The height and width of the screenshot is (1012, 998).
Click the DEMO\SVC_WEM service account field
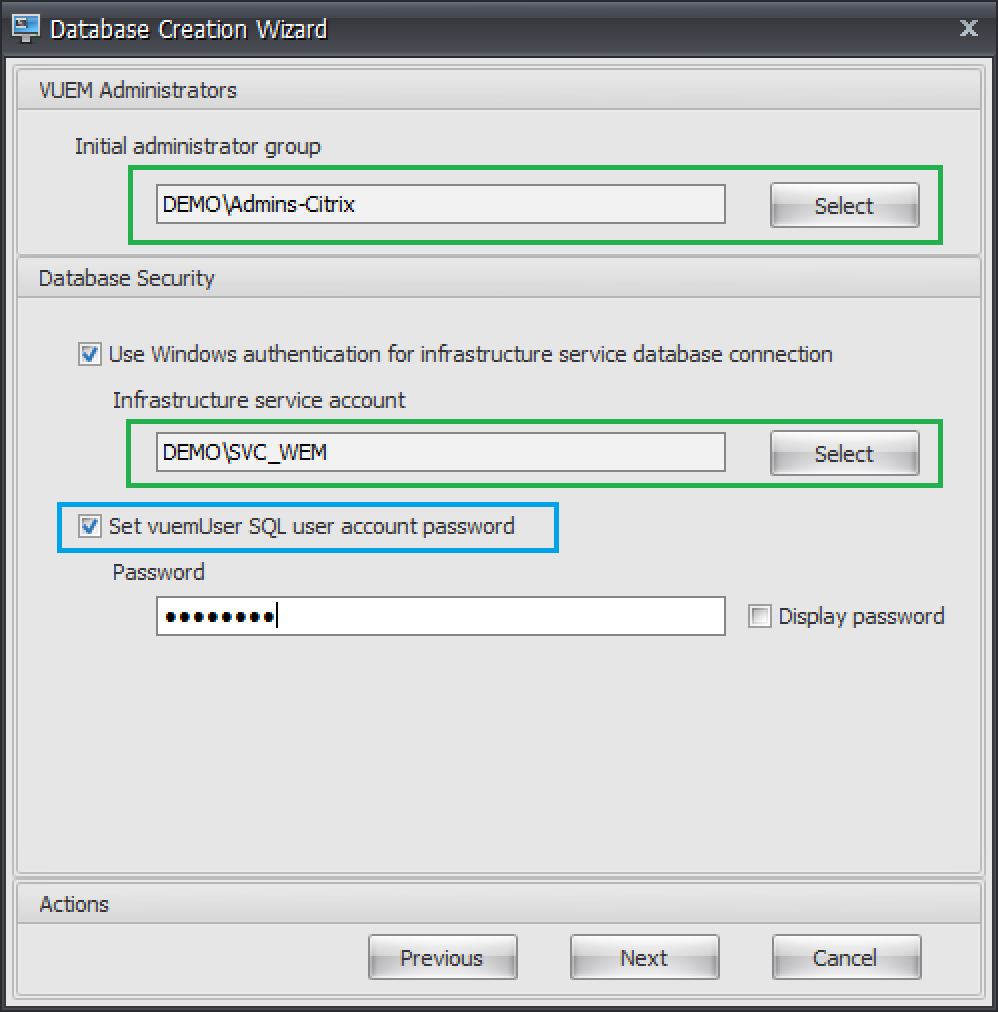[x=440, y=453]
